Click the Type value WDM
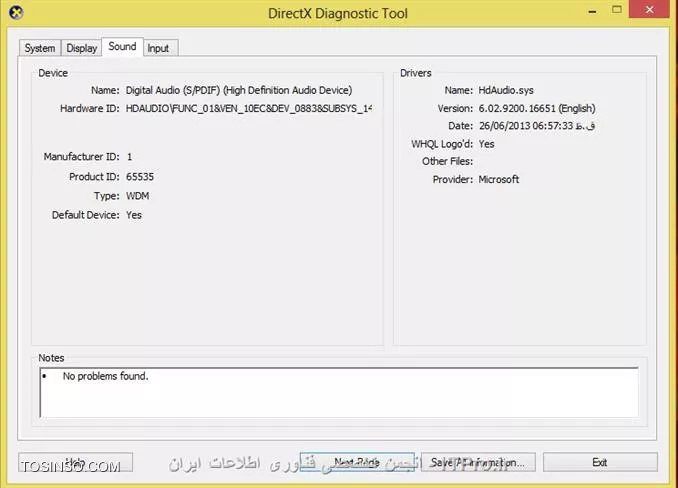 (x=138, y=196)
